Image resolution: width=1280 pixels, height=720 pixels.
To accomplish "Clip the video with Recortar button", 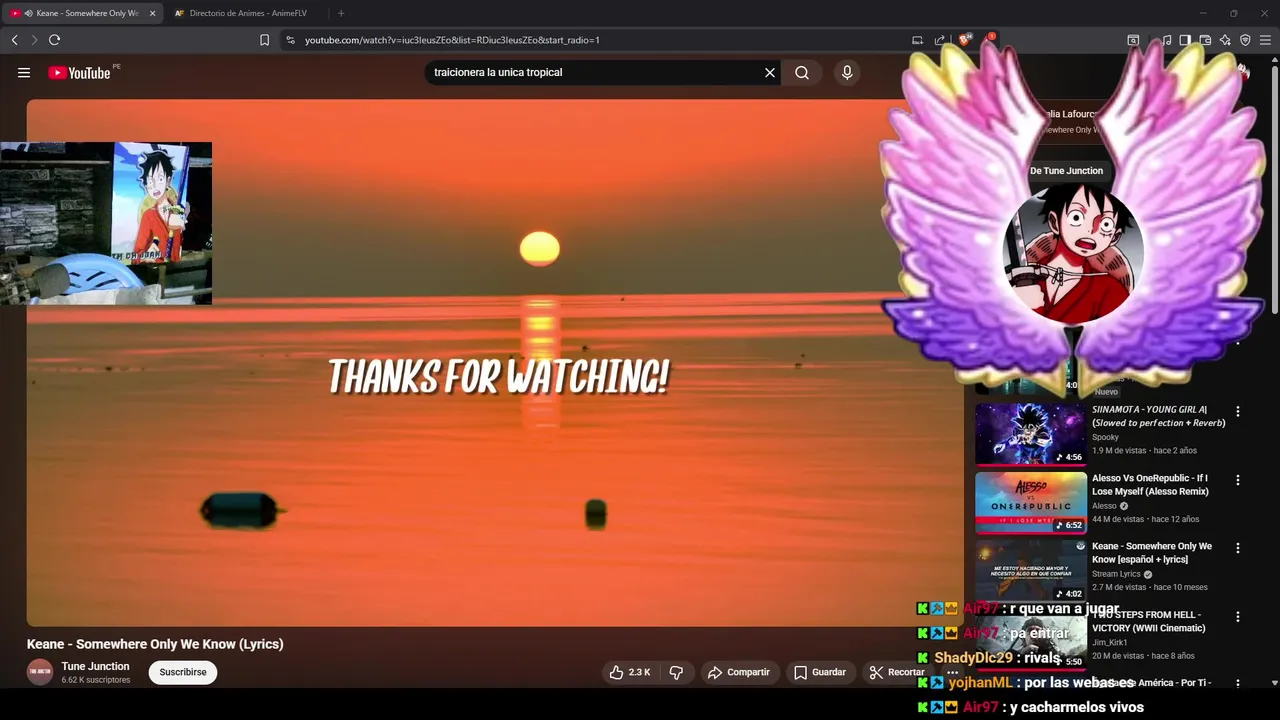I will [x=897, y=672].
